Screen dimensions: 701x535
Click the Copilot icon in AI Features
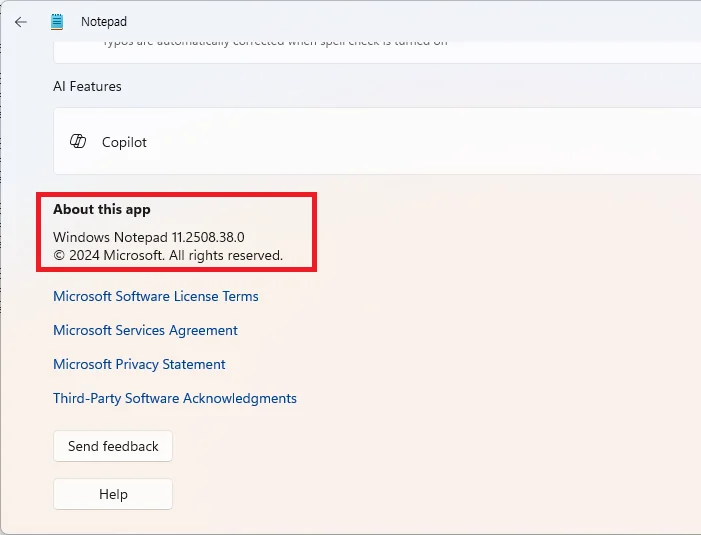pos(78,141)
